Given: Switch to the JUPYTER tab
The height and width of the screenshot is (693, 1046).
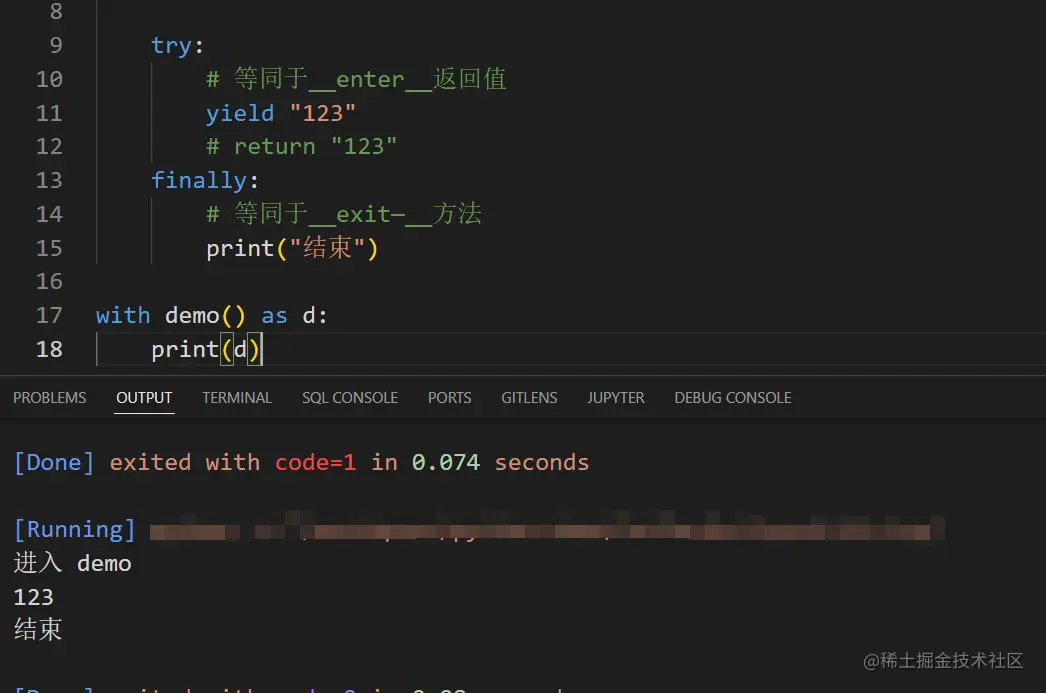Looking at the screenshot, I should click(615, 398).
